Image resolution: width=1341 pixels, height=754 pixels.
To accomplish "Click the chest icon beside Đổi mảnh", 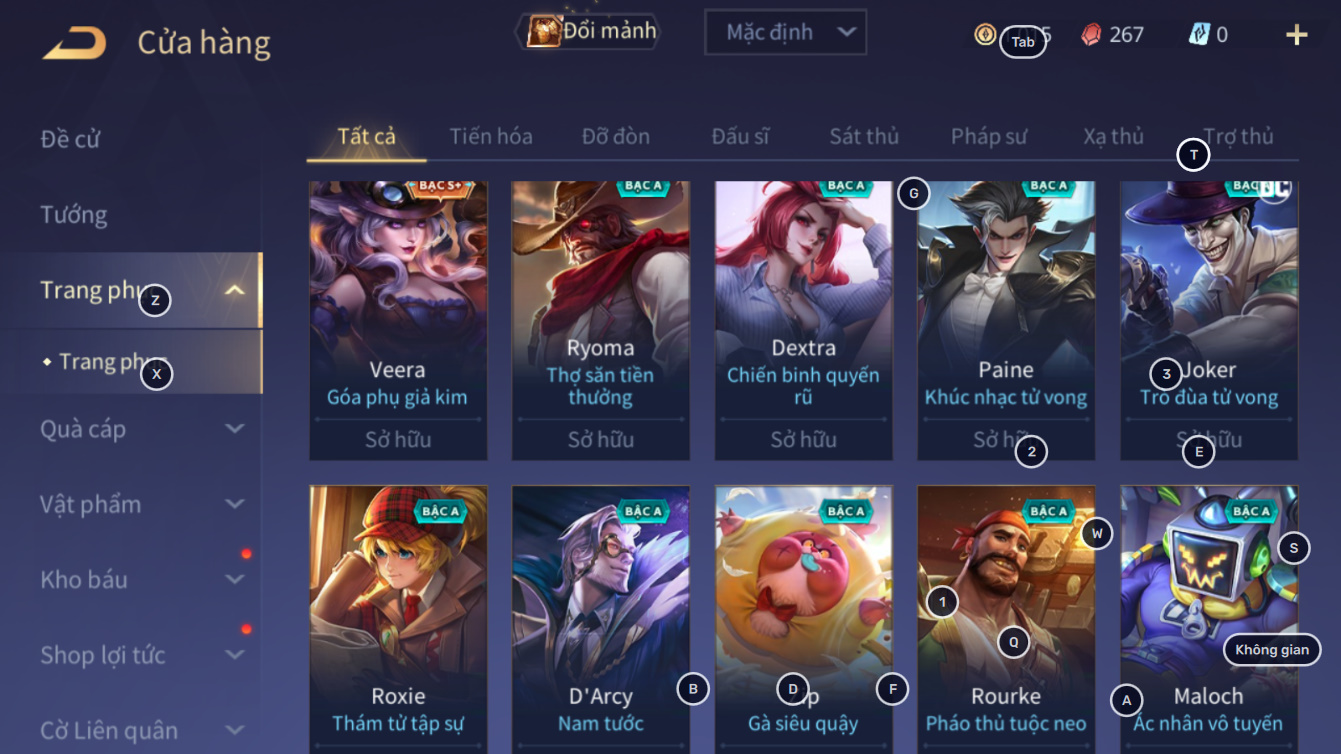I will pos(543,31).
